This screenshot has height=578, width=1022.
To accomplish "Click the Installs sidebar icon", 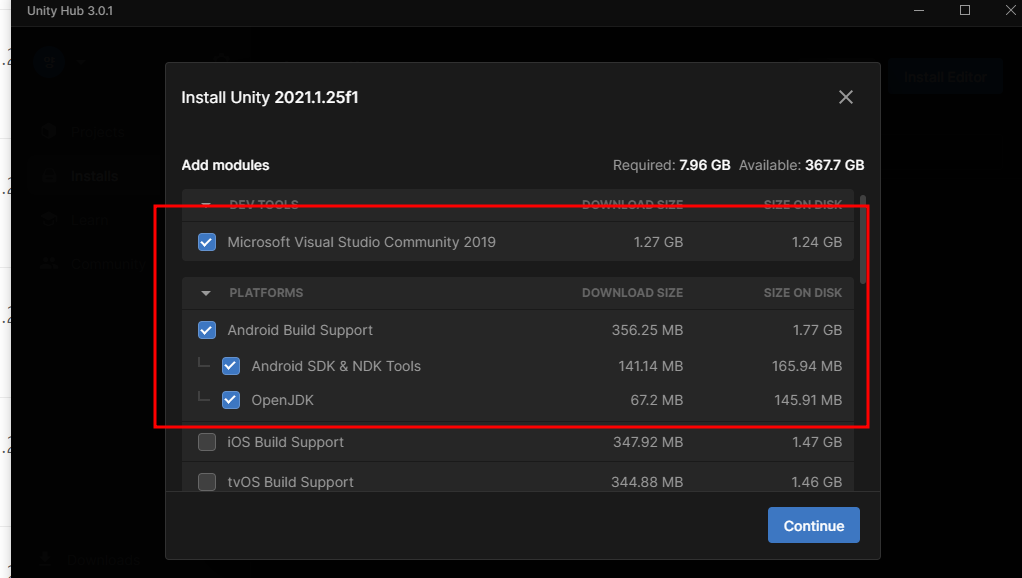I will pyautogui.click(x=49, y=176).
